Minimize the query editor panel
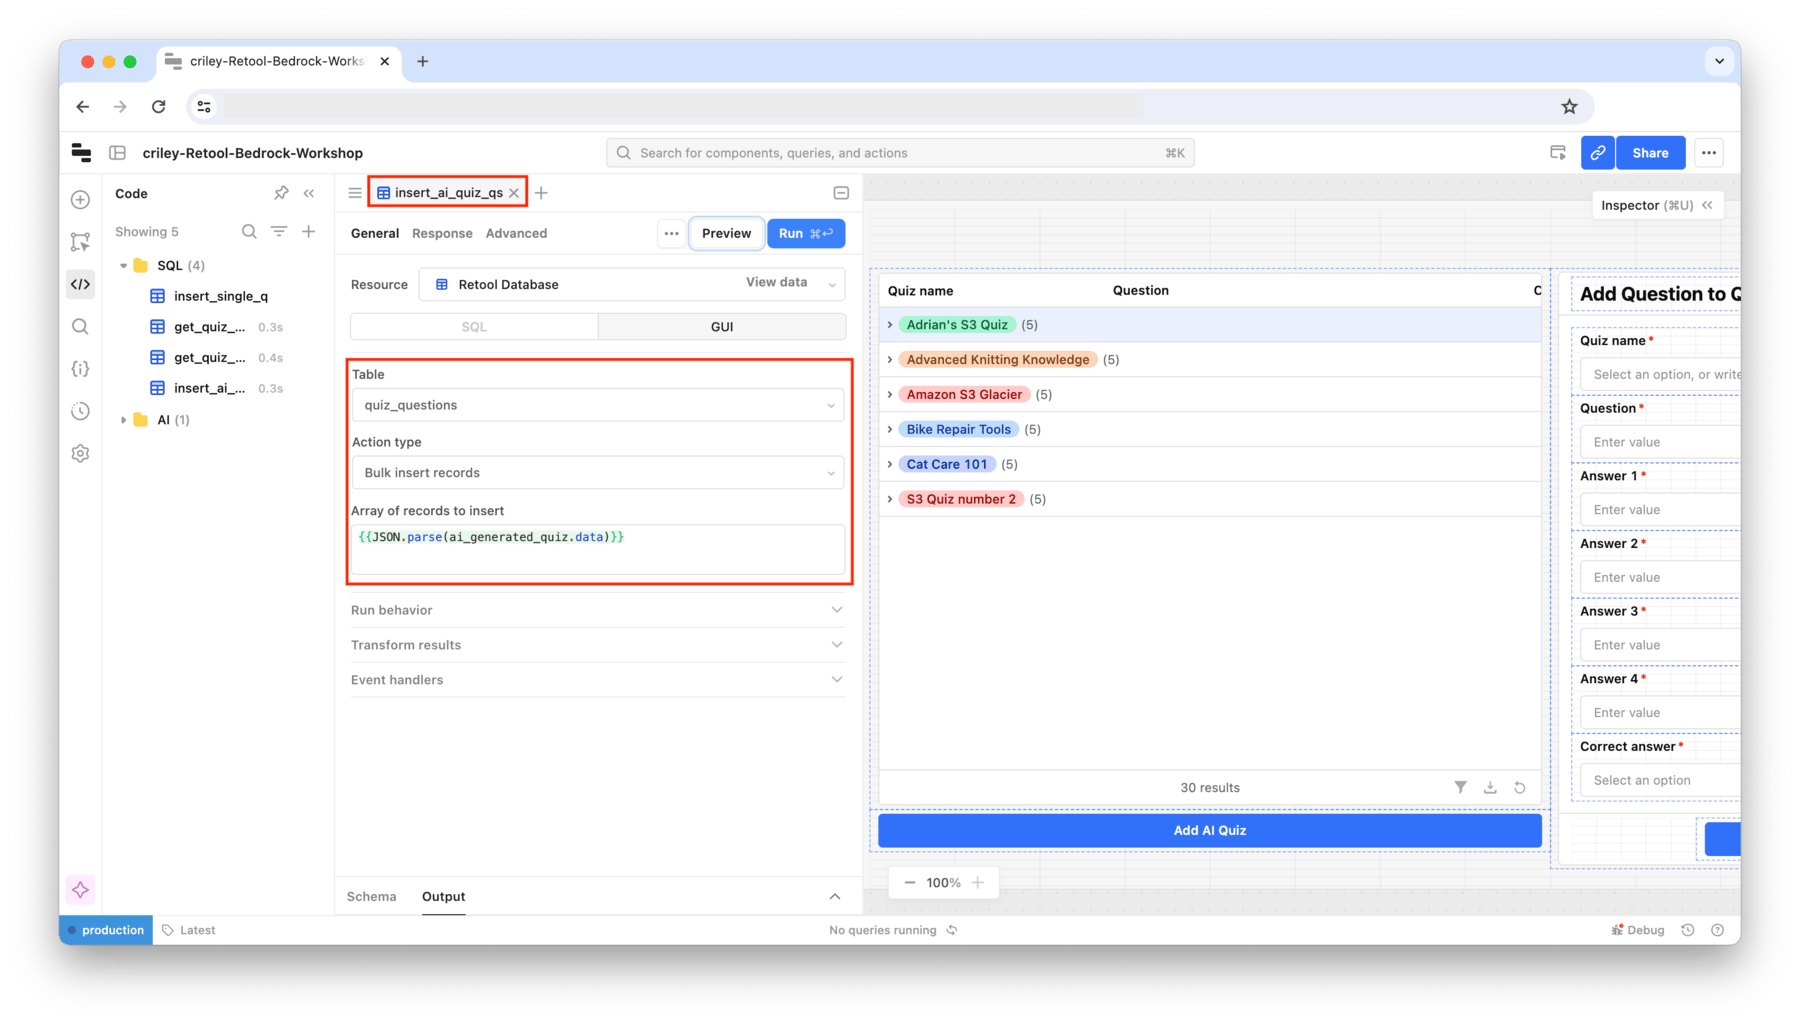1800x1023 pixels. (841, 193)
